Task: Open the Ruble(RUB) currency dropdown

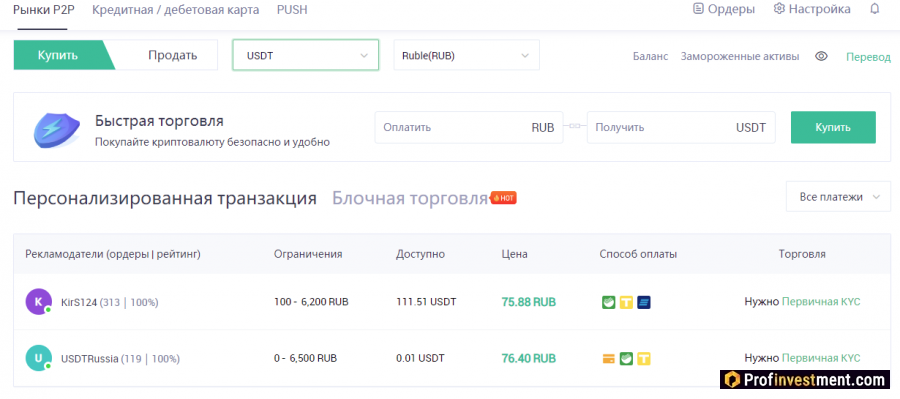Action: pyautogui.click(x=466, y=55)
